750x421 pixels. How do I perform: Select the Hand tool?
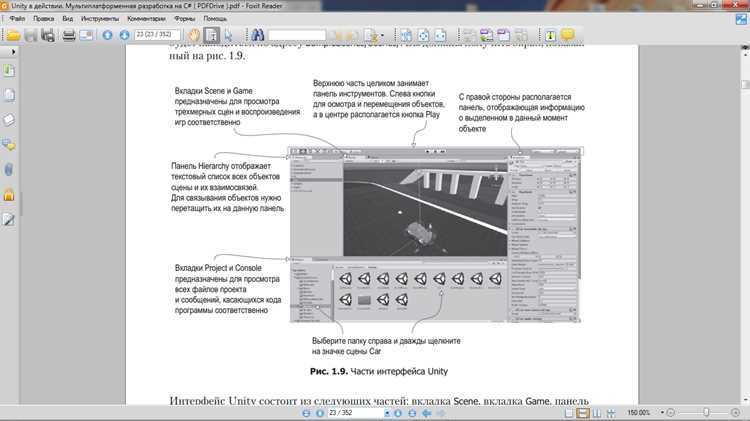tap(194, 35)
